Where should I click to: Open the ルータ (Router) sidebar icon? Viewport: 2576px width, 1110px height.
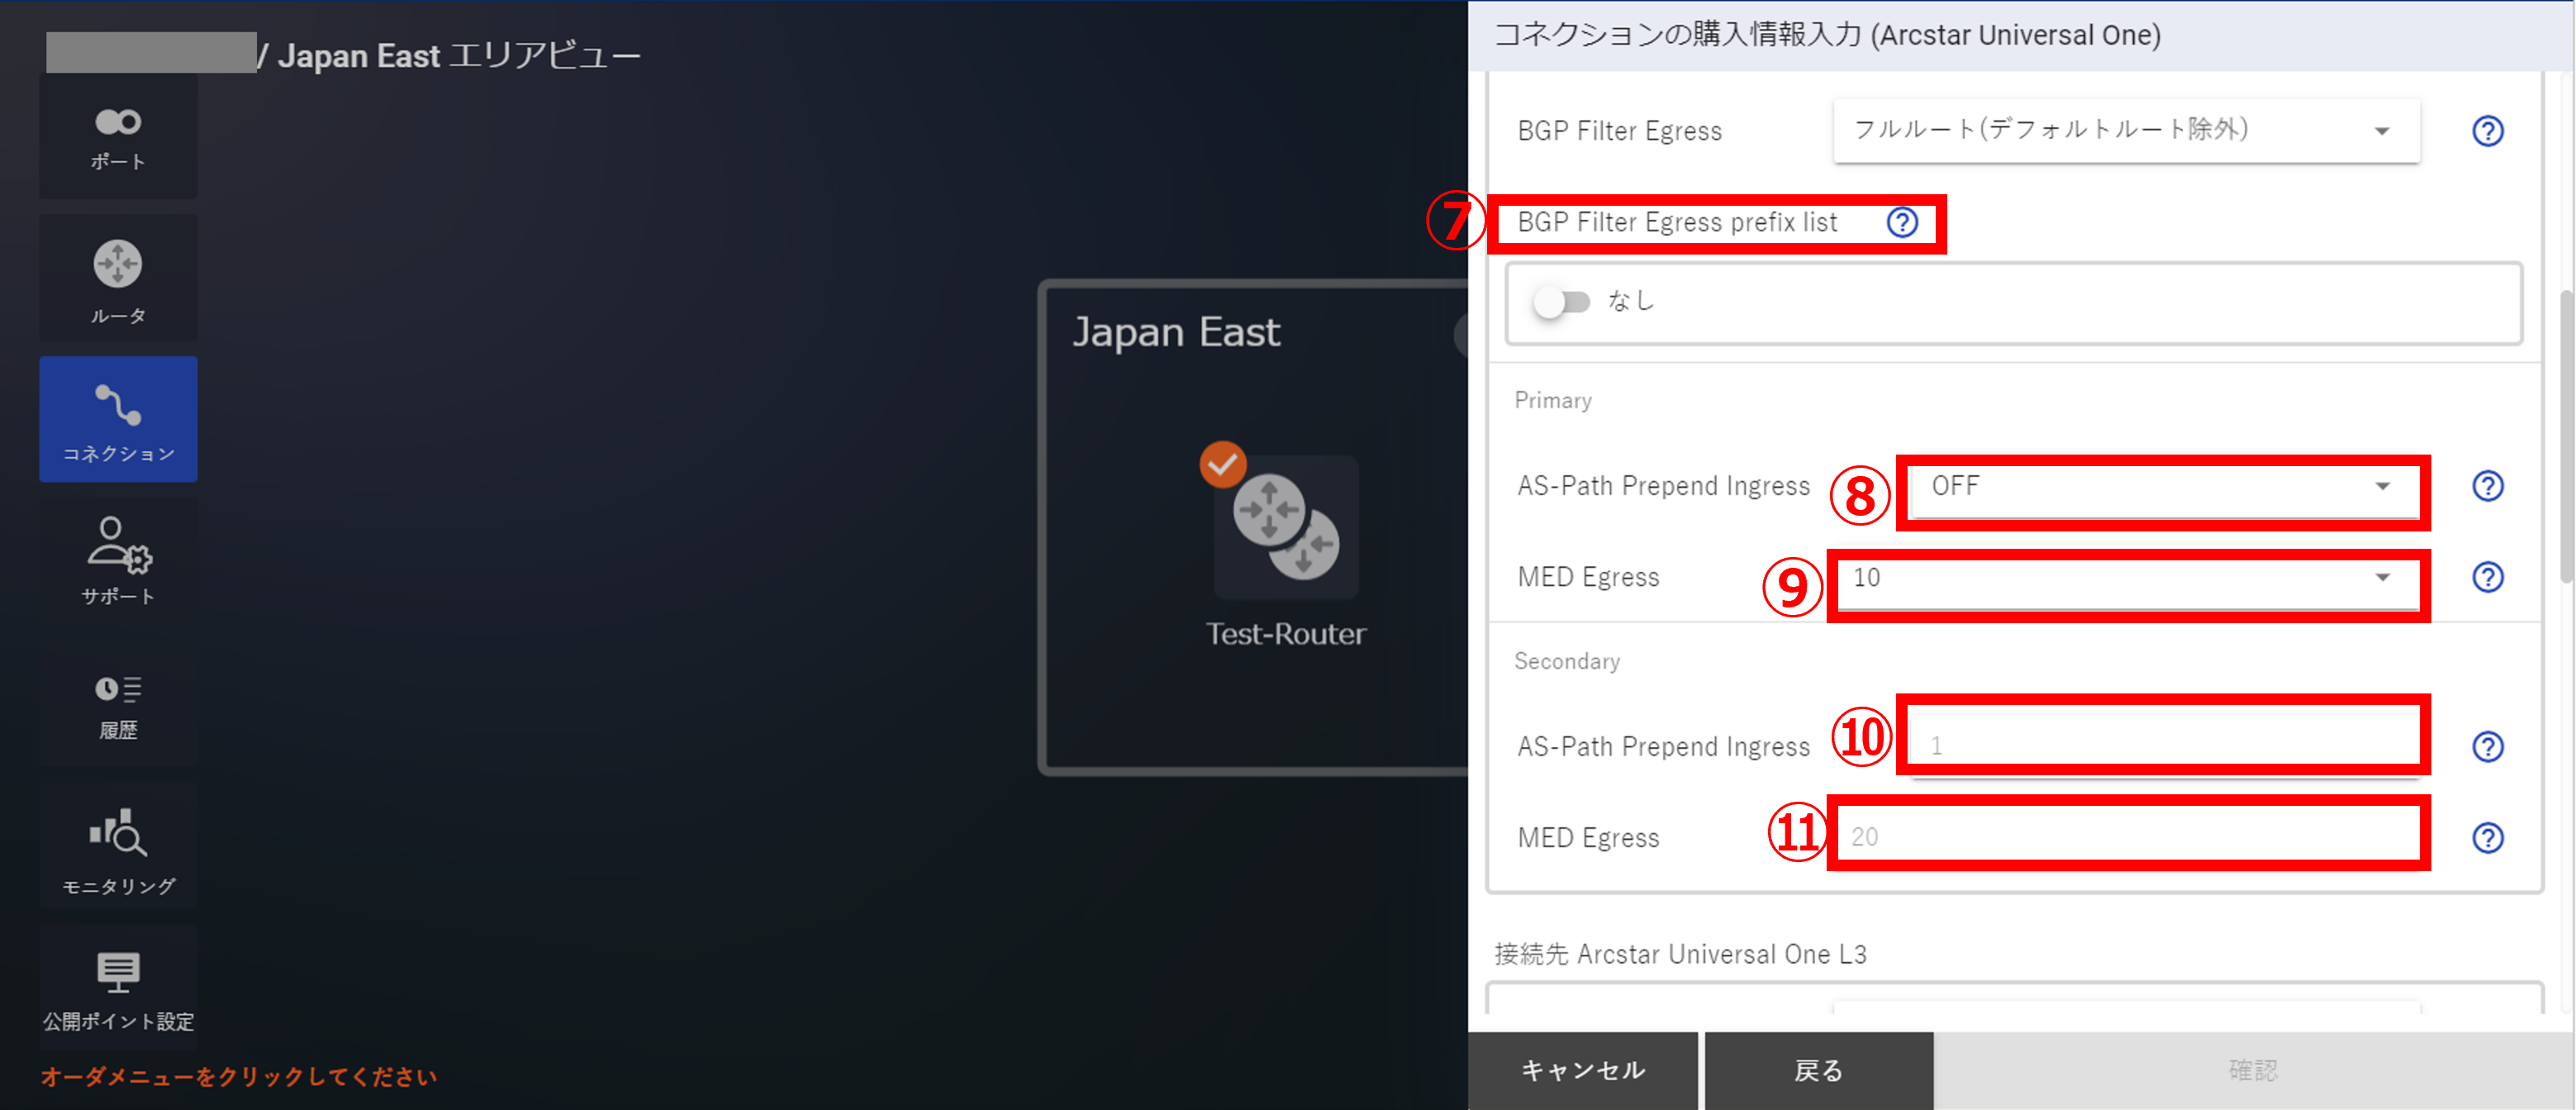(118, 279)
